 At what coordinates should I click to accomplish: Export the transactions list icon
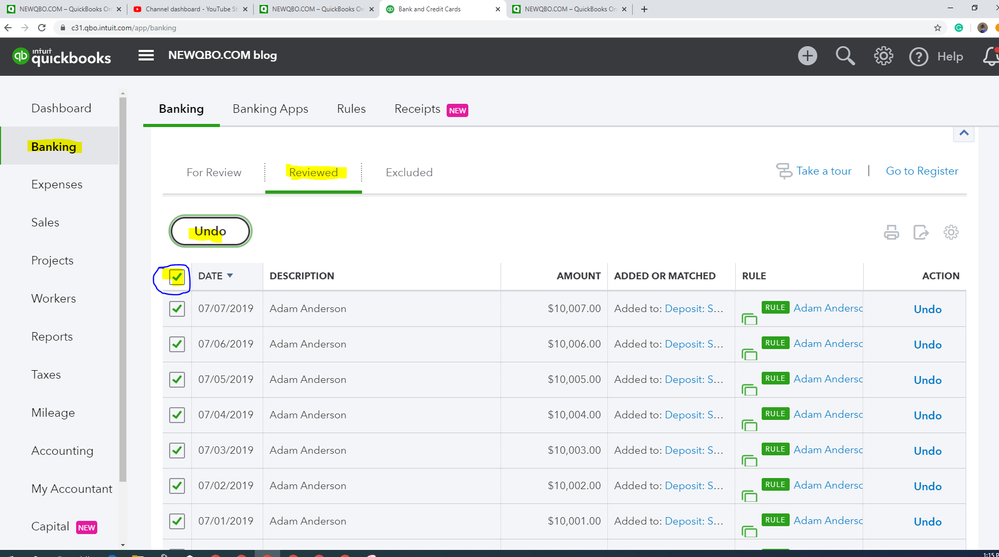(x=921, y=233)
